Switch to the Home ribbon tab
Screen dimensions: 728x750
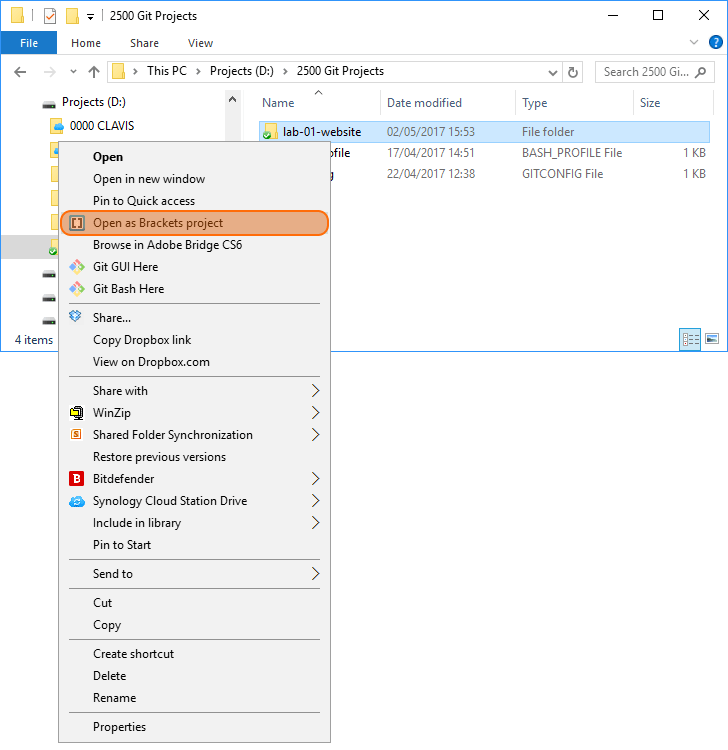86,43
